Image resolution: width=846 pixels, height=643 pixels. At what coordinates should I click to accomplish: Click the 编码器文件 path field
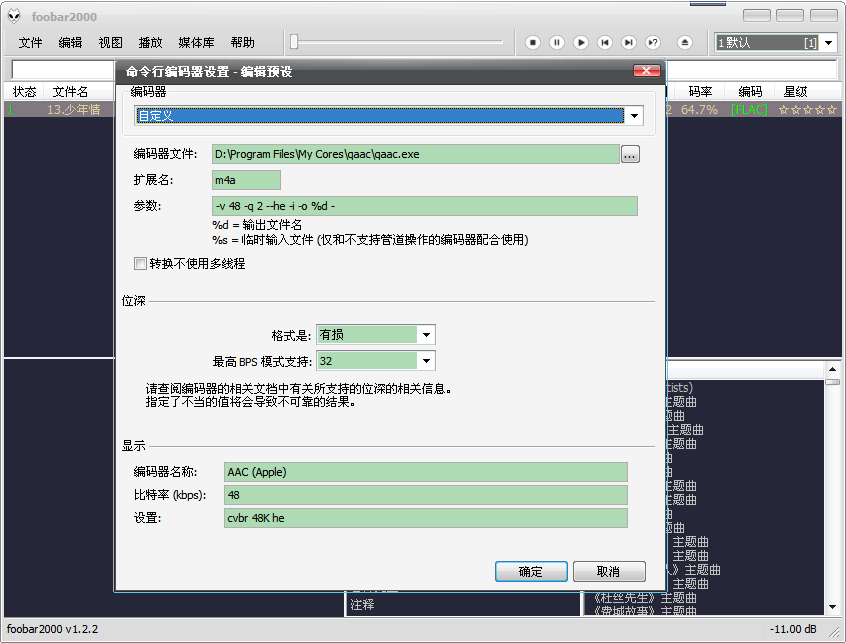(x=415, y=154)
